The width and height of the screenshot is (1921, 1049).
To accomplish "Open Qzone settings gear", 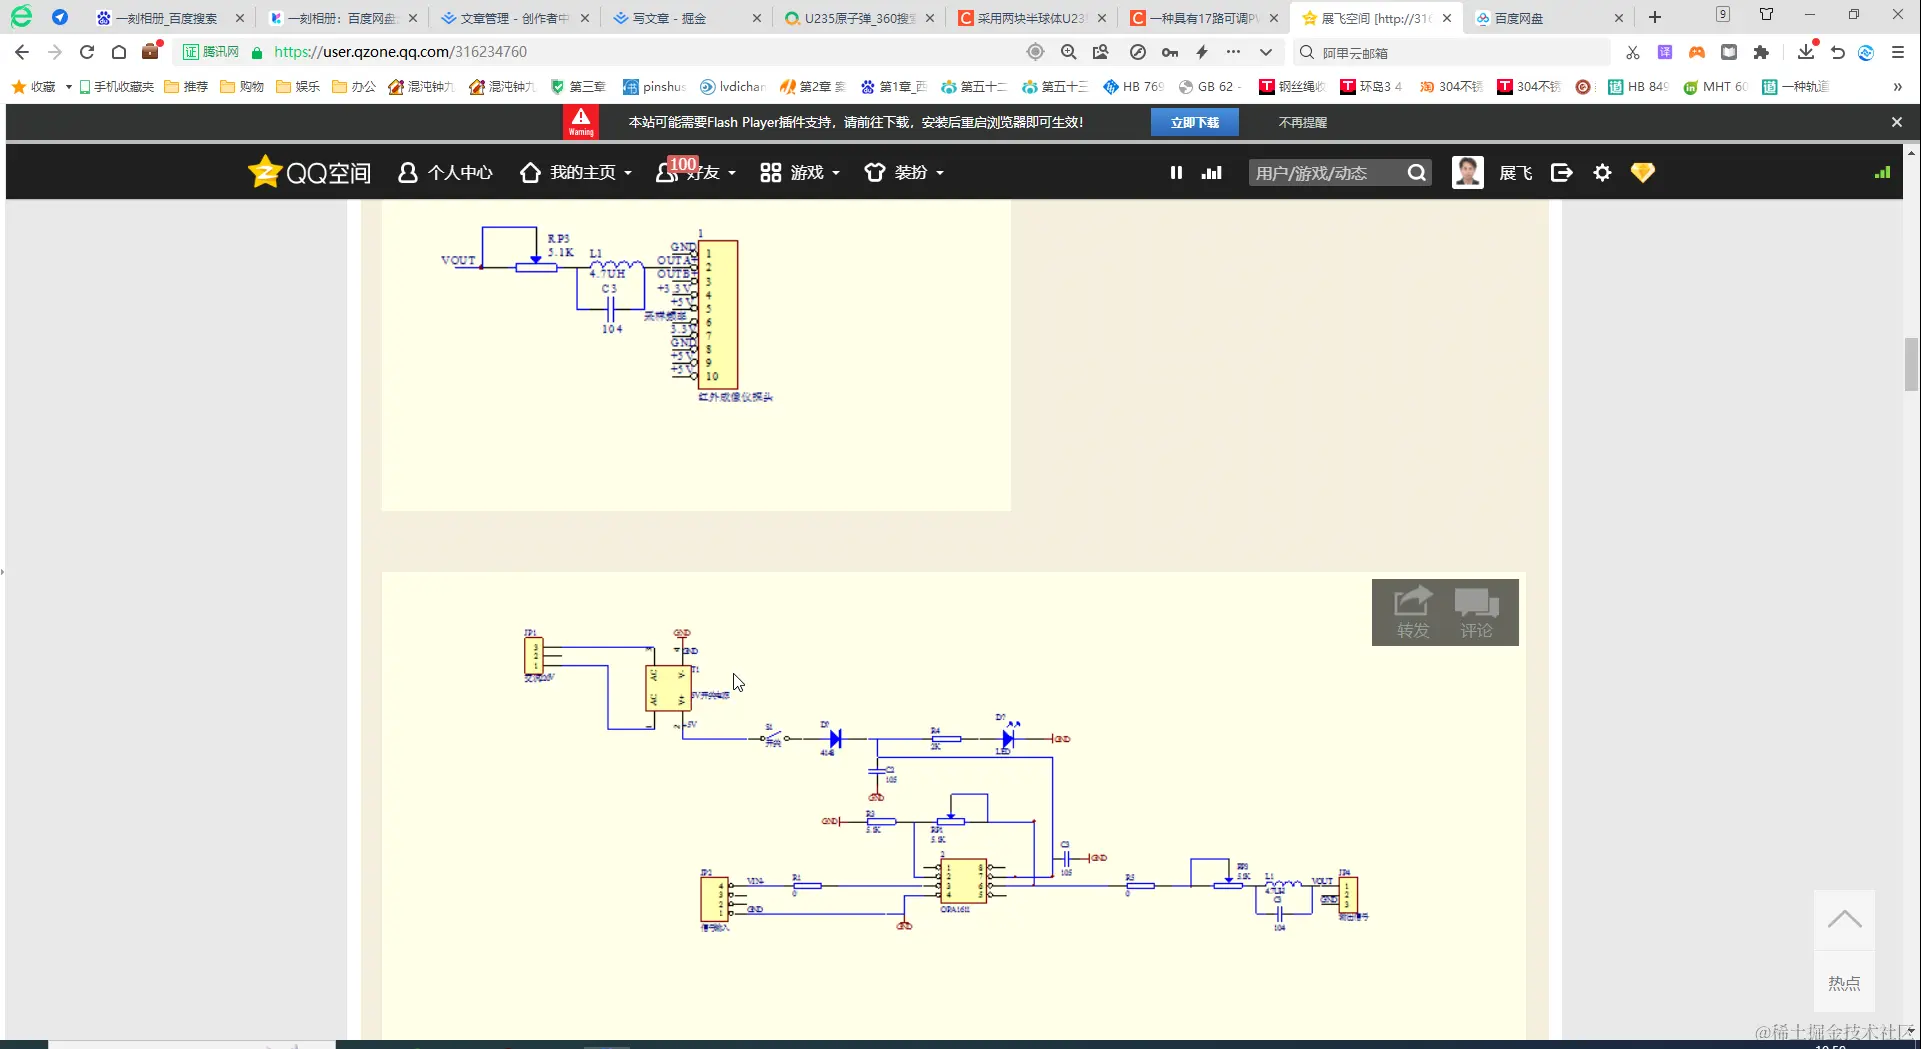I will coord(1602,173).
